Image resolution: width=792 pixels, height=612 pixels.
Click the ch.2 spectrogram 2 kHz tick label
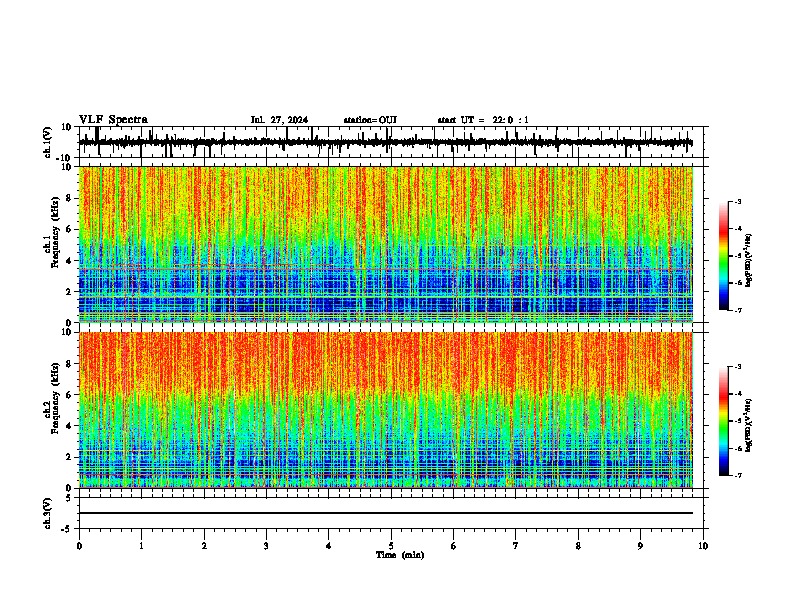(x=69, y=456)
